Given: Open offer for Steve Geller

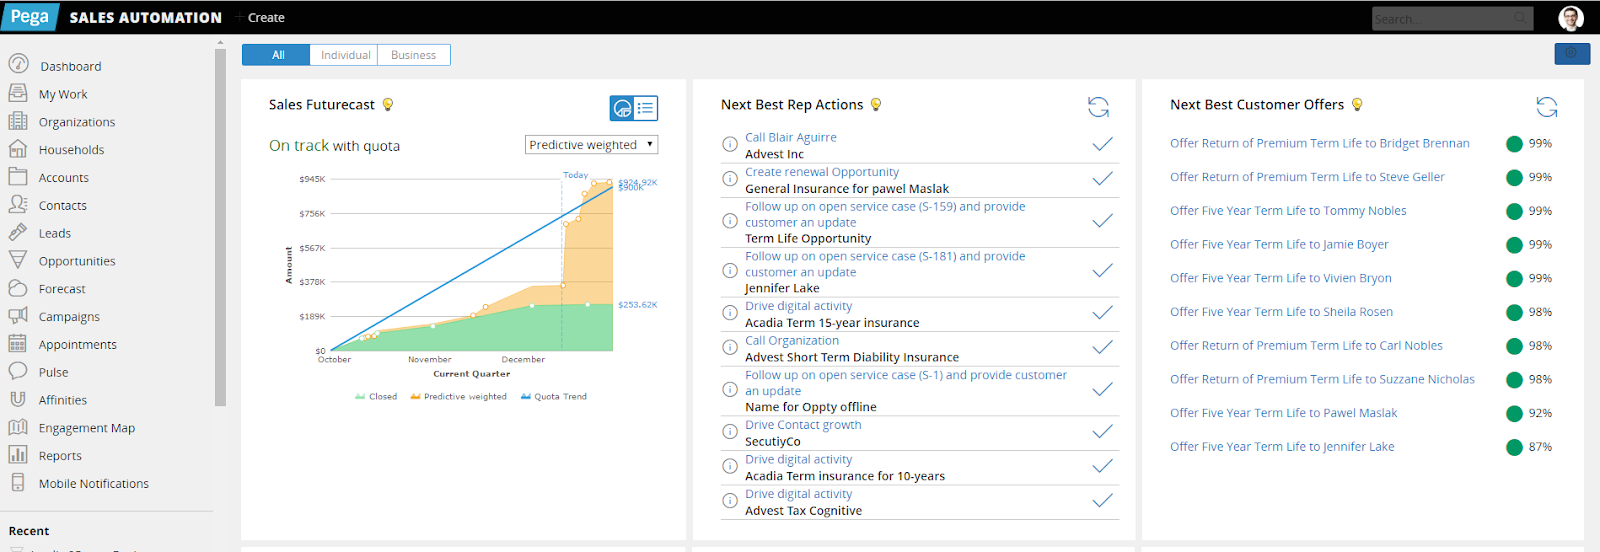Looking at the screenshot, I should pyautogui.click(x=1307, y=177).
